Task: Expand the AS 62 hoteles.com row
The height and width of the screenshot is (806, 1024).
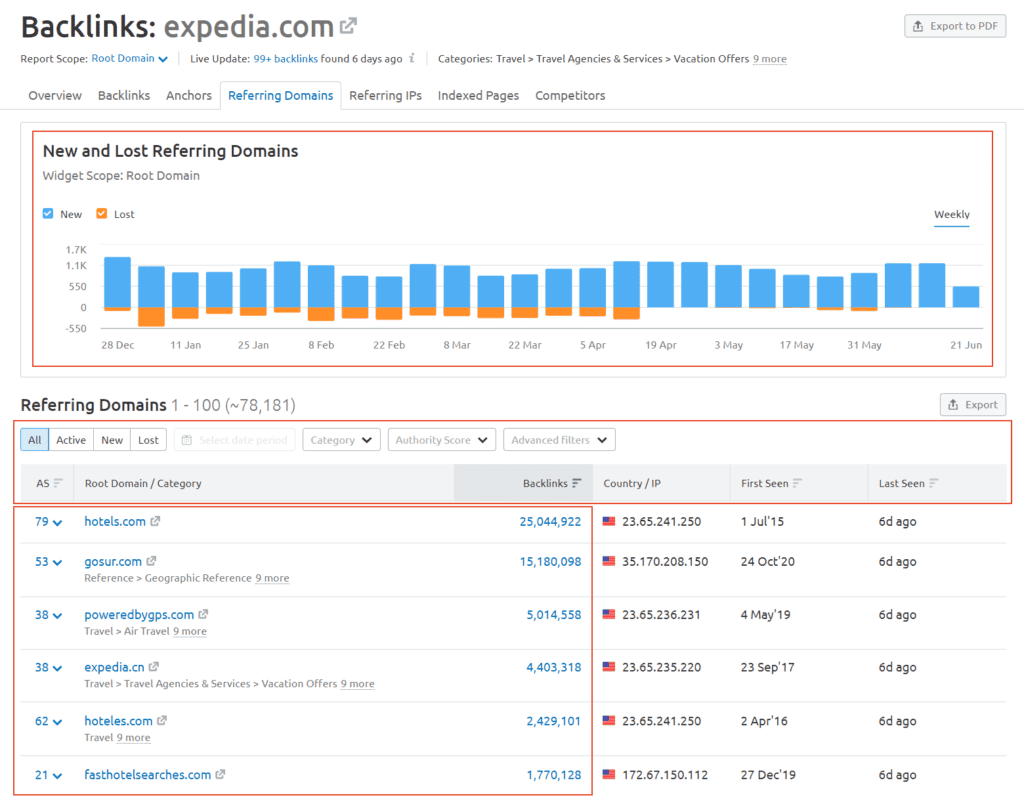Action: click(x=48, y=721)
